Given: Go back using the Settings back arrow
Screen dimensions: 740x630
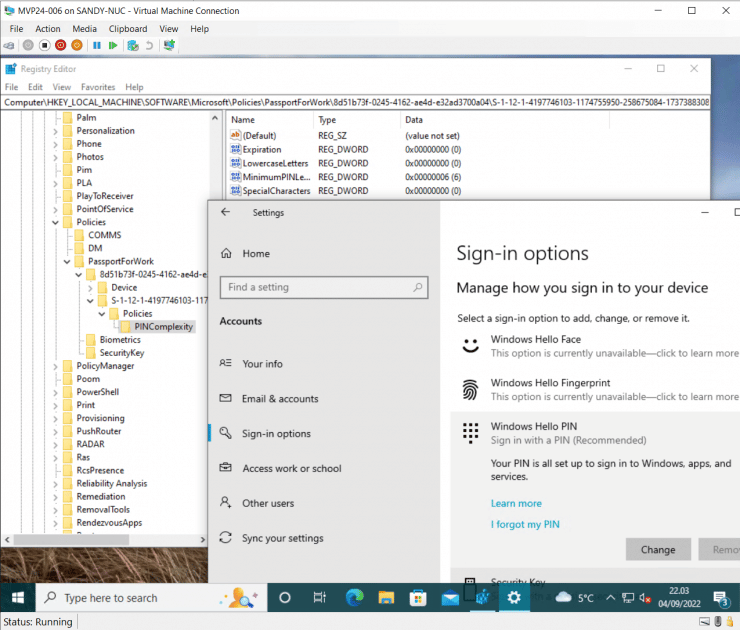Looking at the screenshot, I should coord(226,212).
